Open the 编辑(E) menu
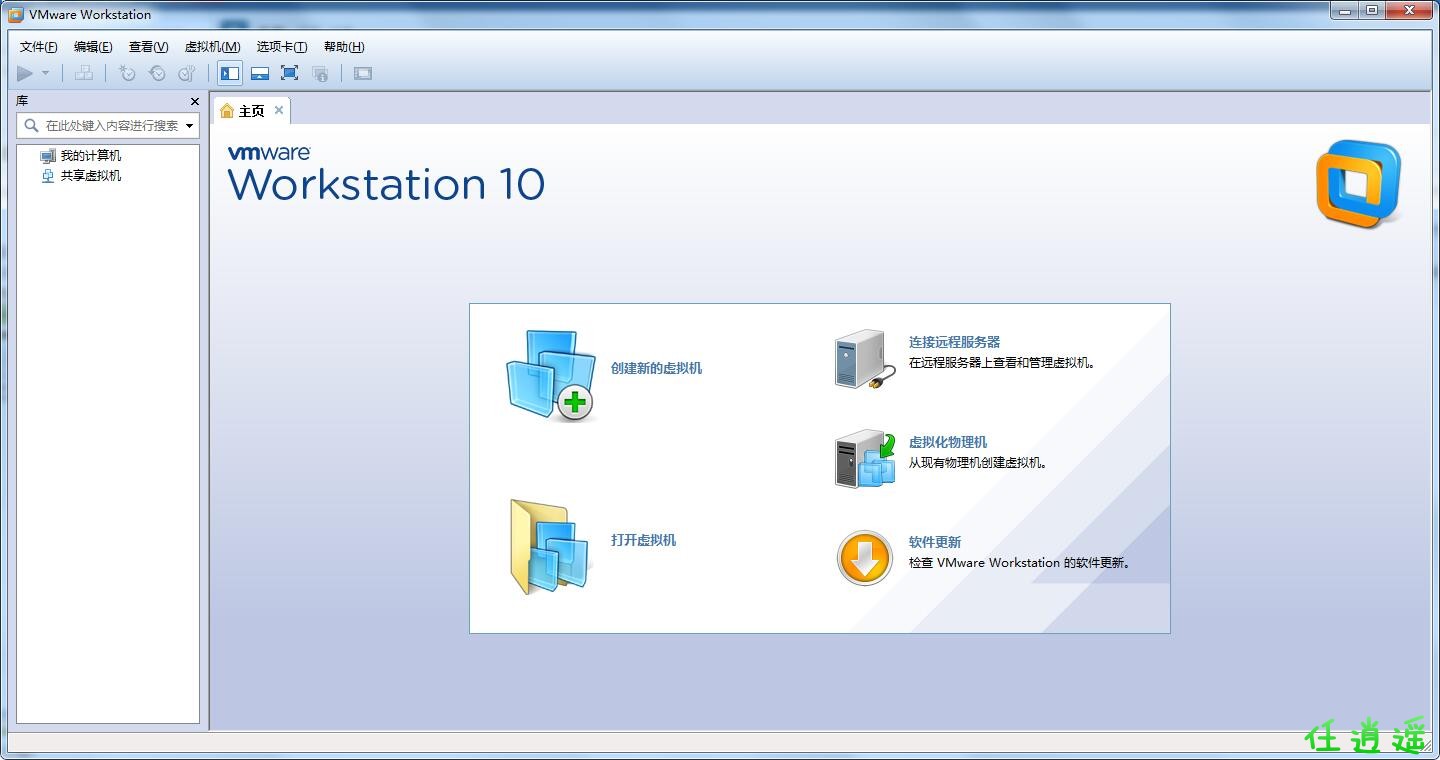 point(93,47)
